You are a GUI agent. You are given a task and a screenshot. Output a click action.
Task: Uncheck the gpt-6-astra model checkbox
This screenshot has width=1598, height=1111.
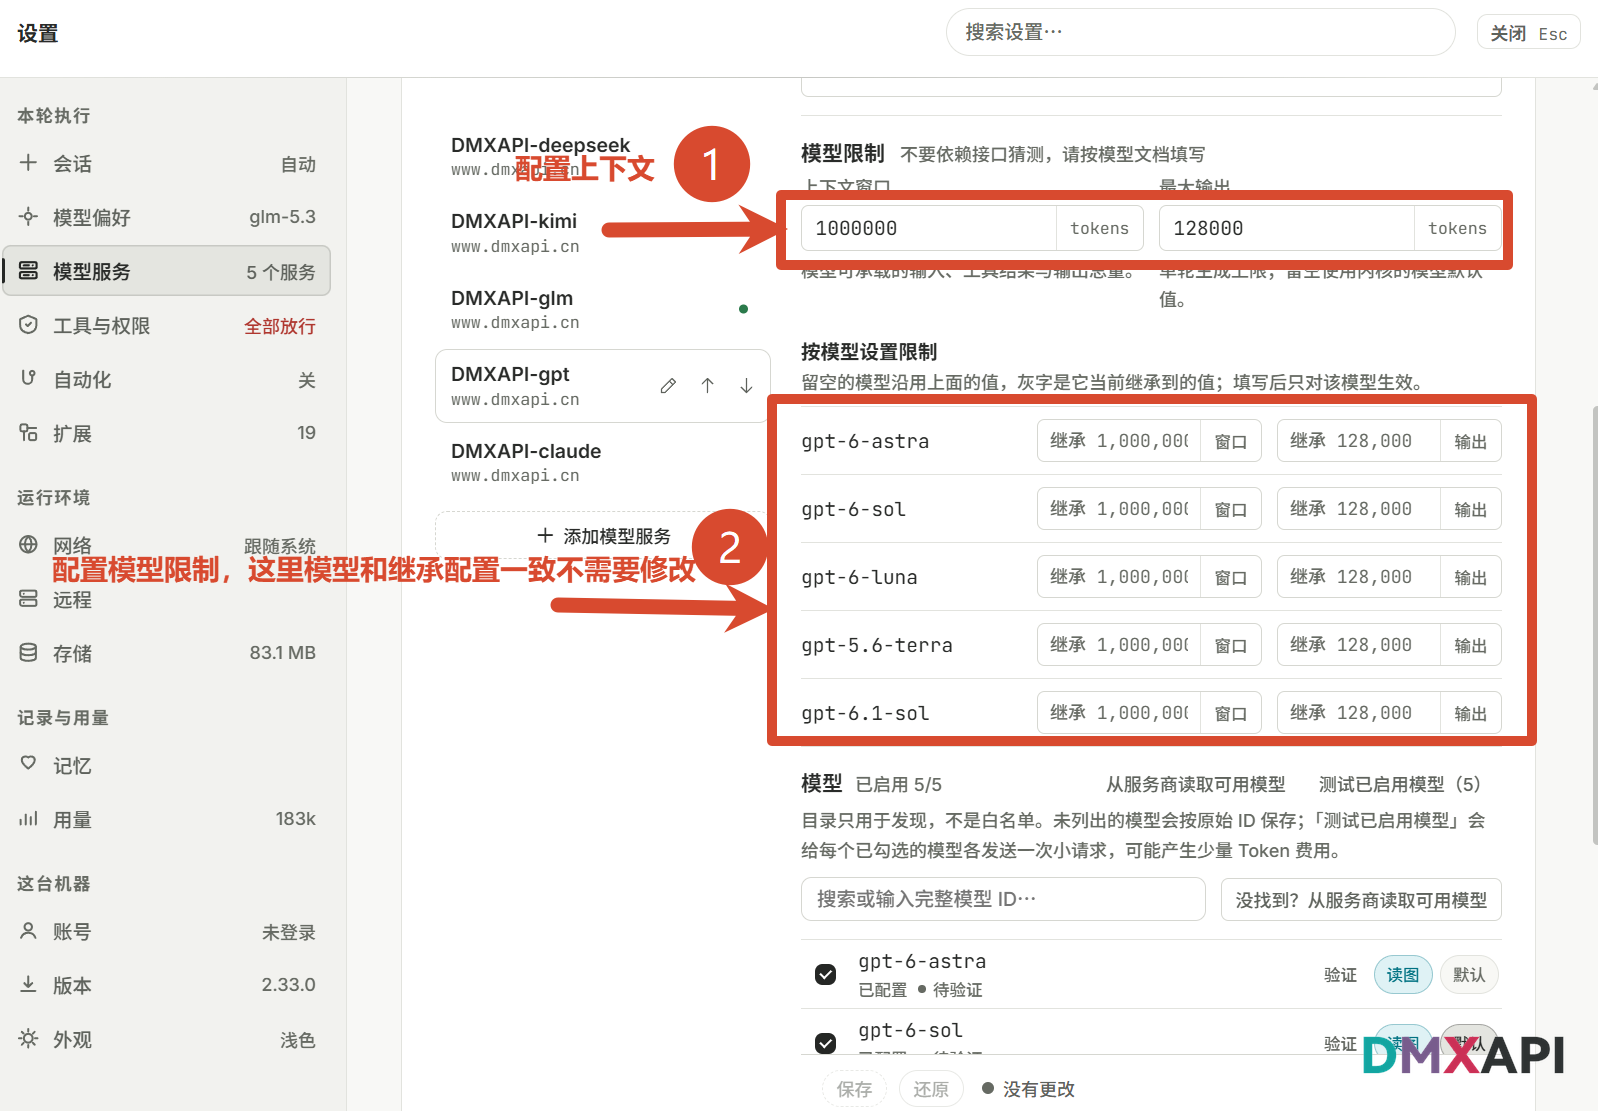tap(825, 974)
